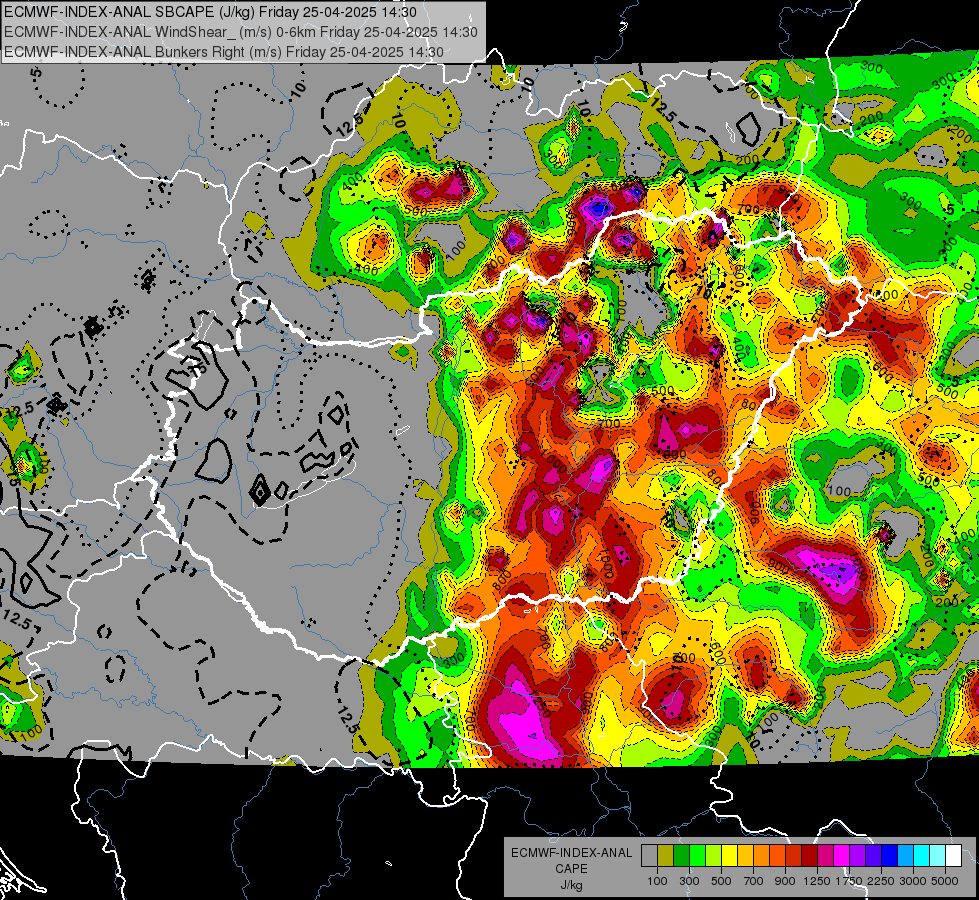
Task: Click the 900 legend tick value
Action: pos(785,881)
